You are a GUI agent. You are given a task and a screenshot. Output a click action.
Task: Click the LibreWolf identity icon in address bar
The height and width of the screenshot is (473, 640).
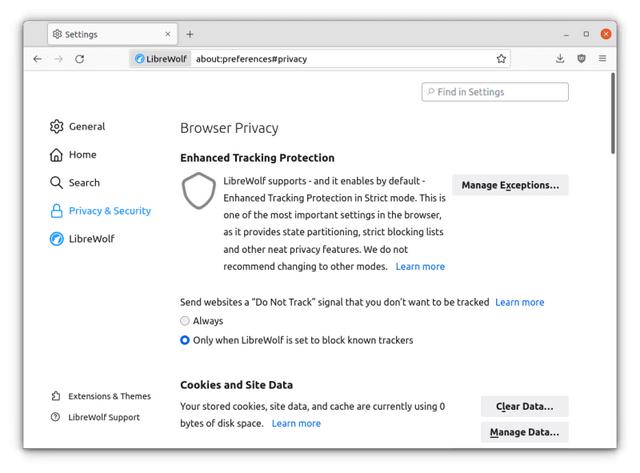point(140,59)
